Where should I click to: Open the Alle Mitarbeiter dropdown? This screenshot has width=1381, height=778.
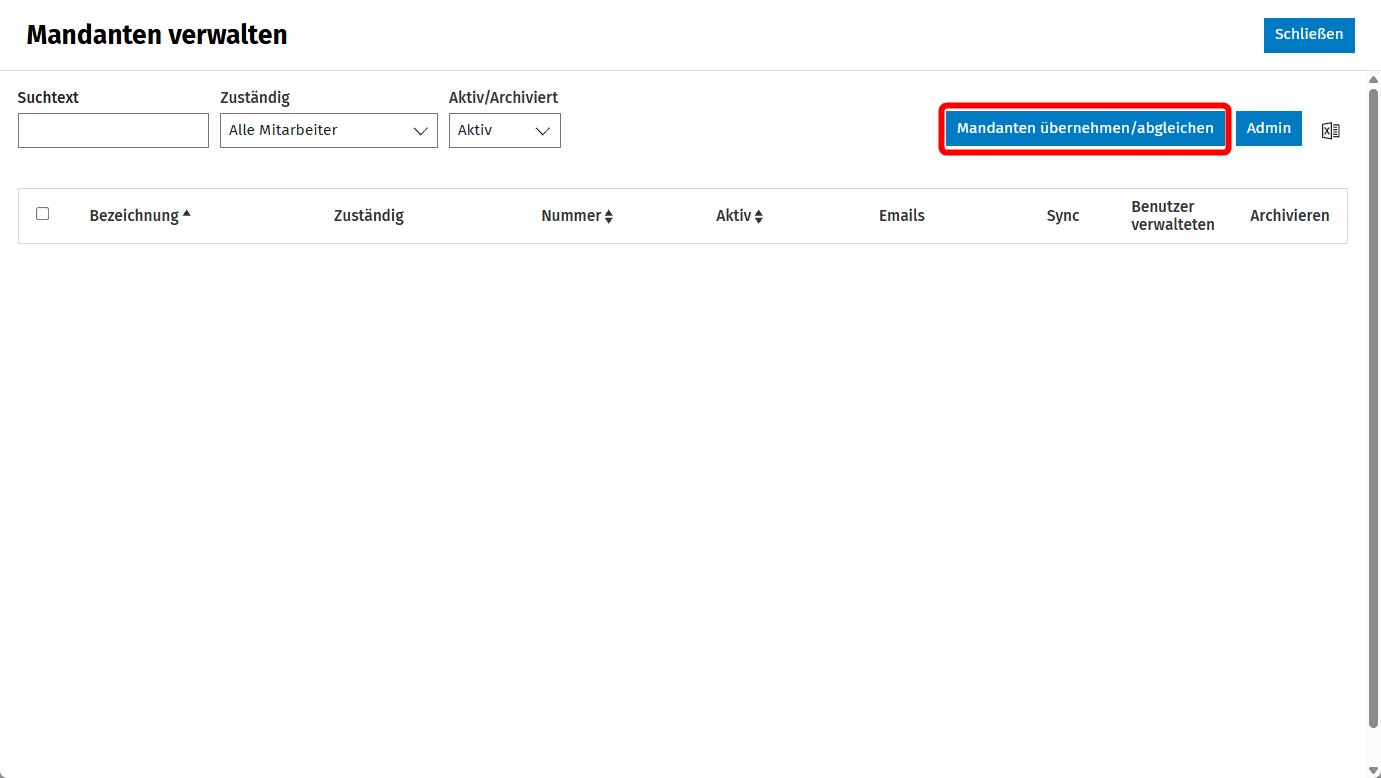coord(329,130)
